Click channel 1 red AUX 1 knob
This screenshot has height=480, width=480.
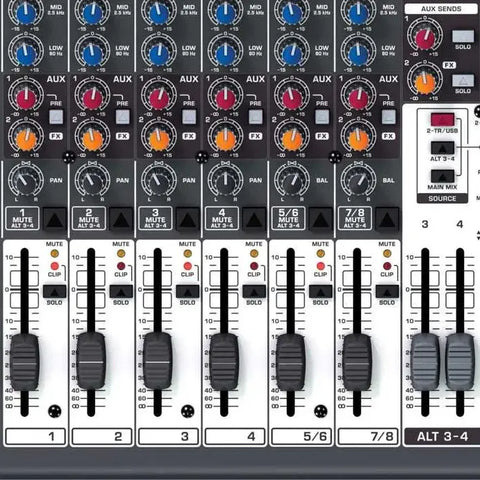point(26,99)
